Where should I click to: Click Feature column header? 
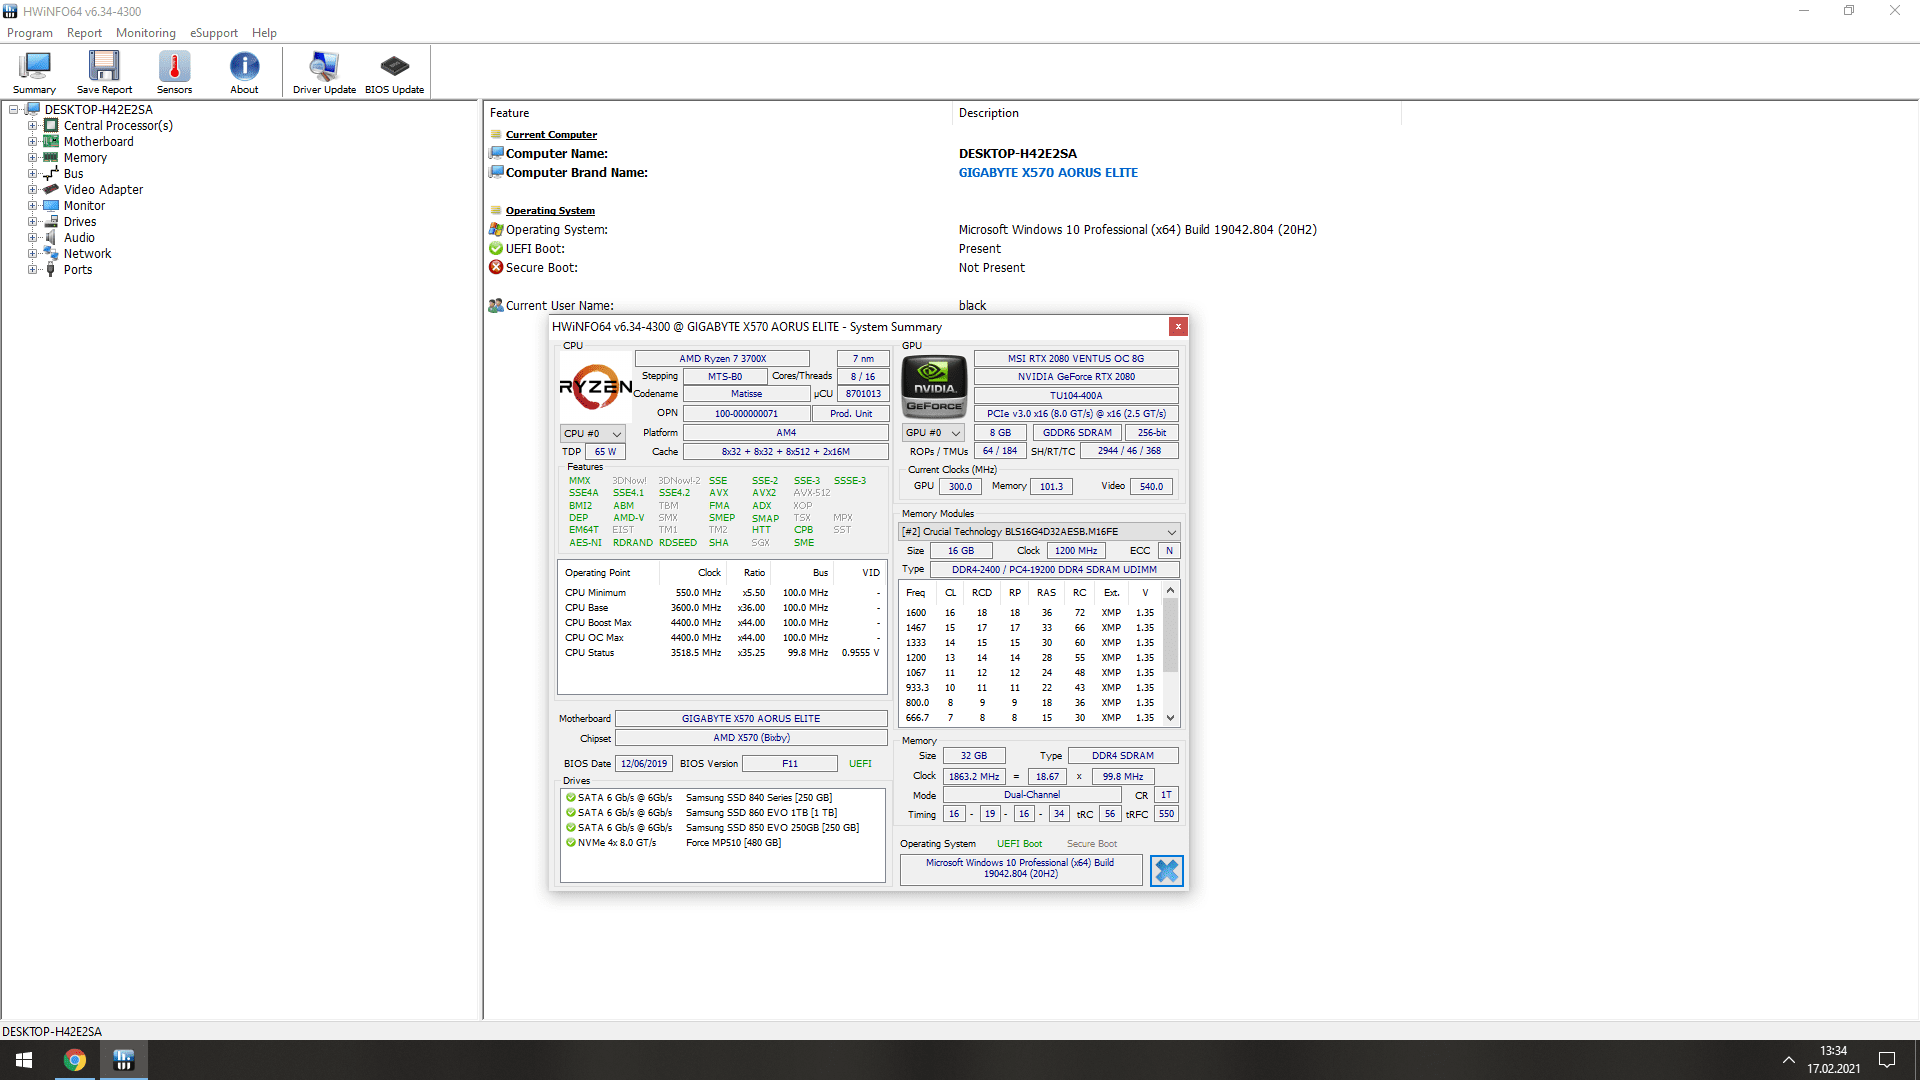coord(510,113)
